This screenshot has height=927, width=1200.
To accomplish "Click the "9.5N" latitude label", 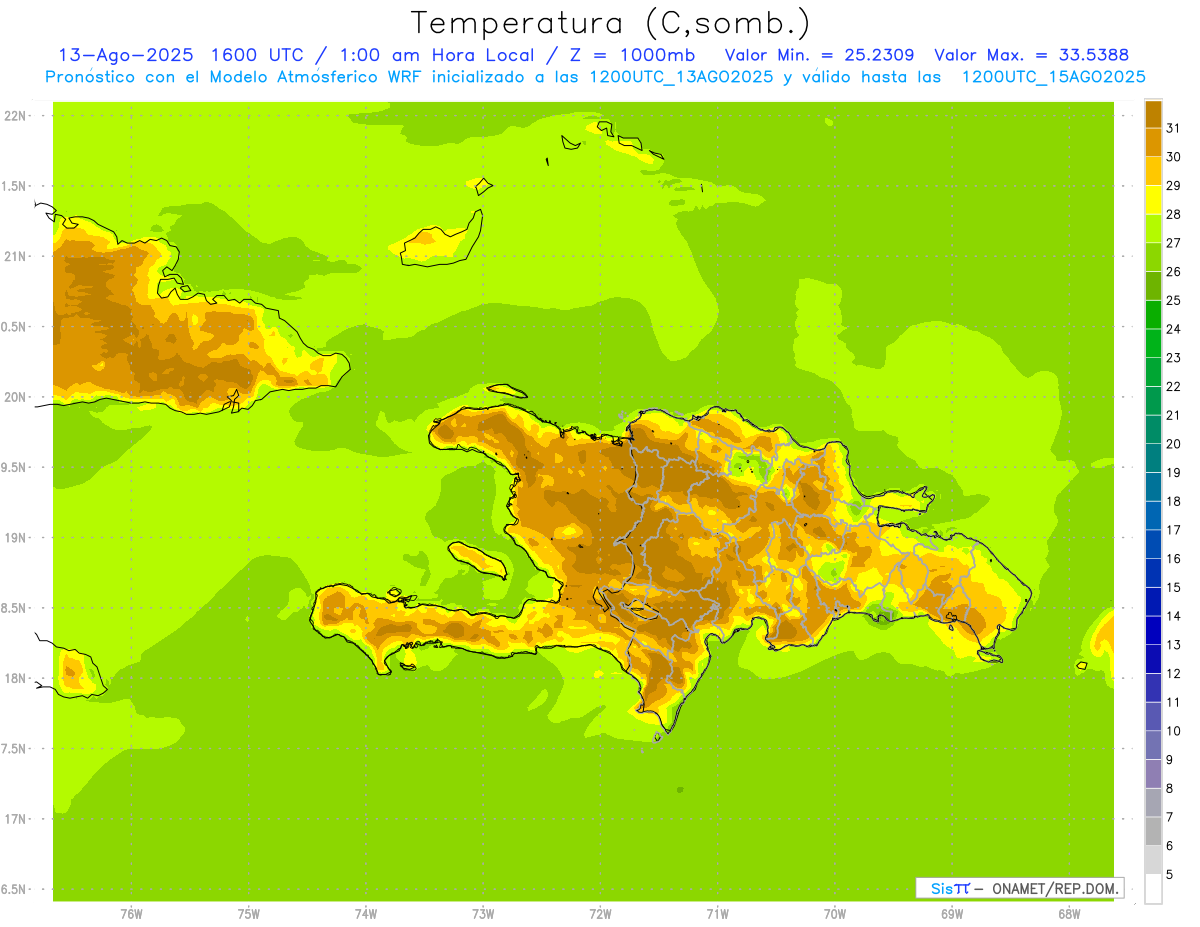I will pos(15,467).
